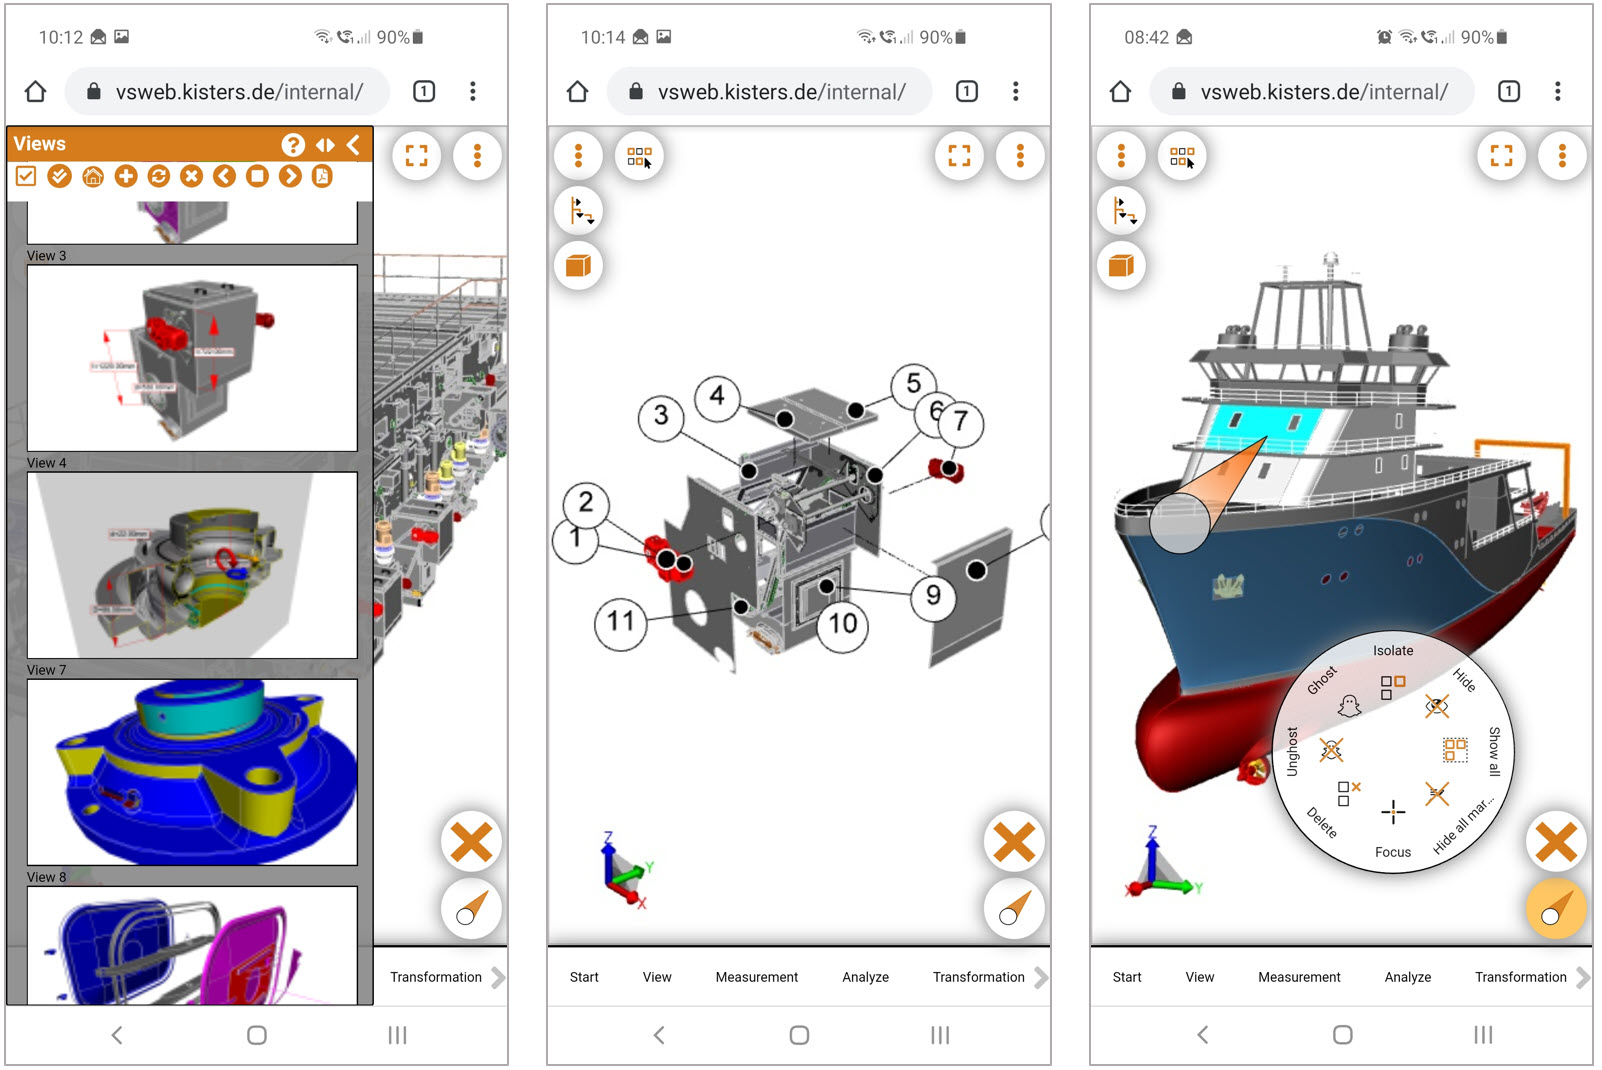Go to previous view in Views toolbar
The height and width of the screenshot is (1070, 1602).
pyautogui.click(x=224, y=177)
